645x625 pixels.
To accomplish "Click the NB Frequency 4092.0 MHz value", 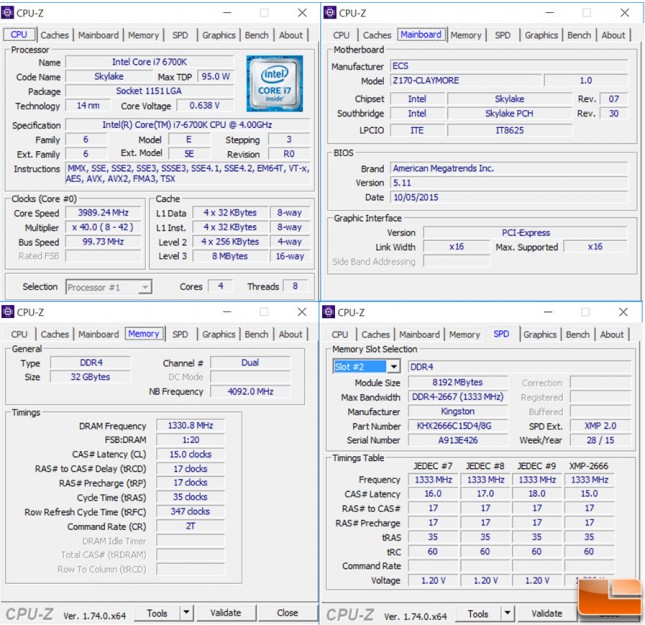I will 251,391.
